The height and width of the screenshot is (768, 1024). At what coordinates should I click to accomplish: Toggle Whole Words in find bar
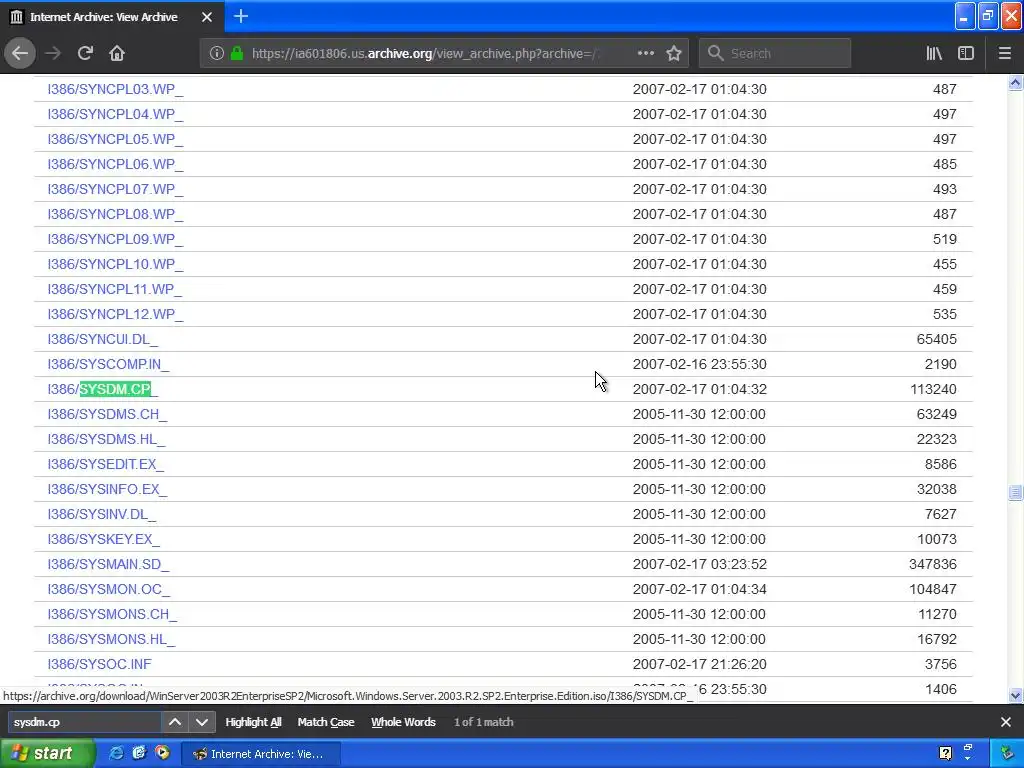[x=403, y=722]
